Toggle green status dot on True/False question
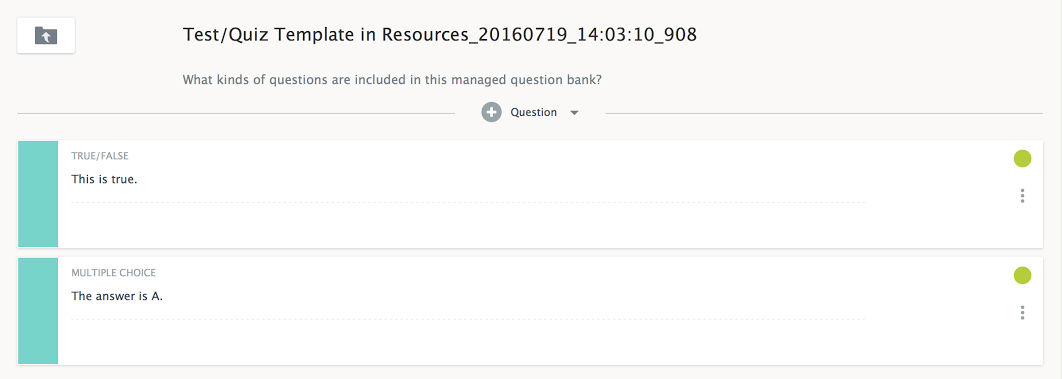 (x=1022, y=159)
